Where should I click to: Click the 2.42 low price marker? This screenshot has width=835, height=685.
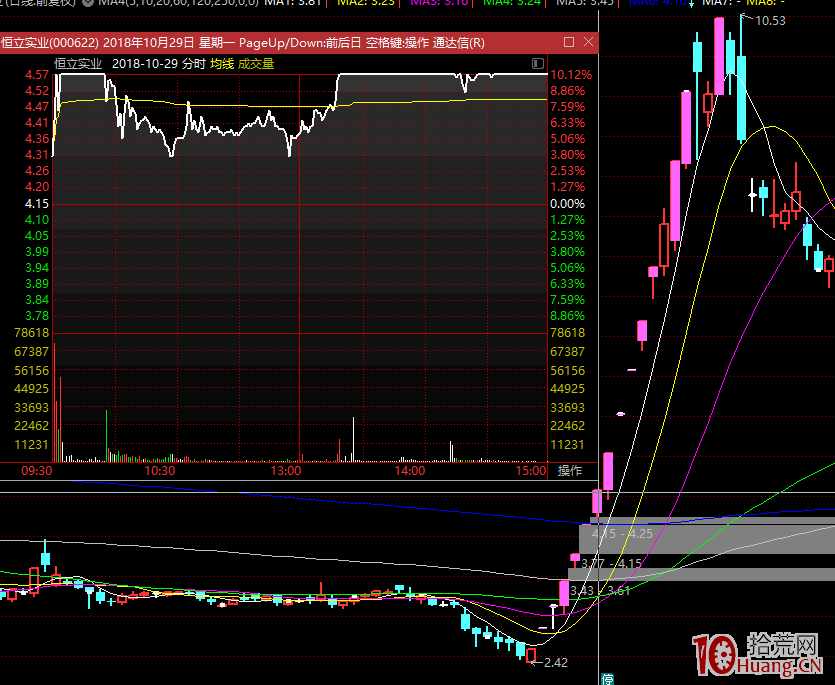coord(554,661)
